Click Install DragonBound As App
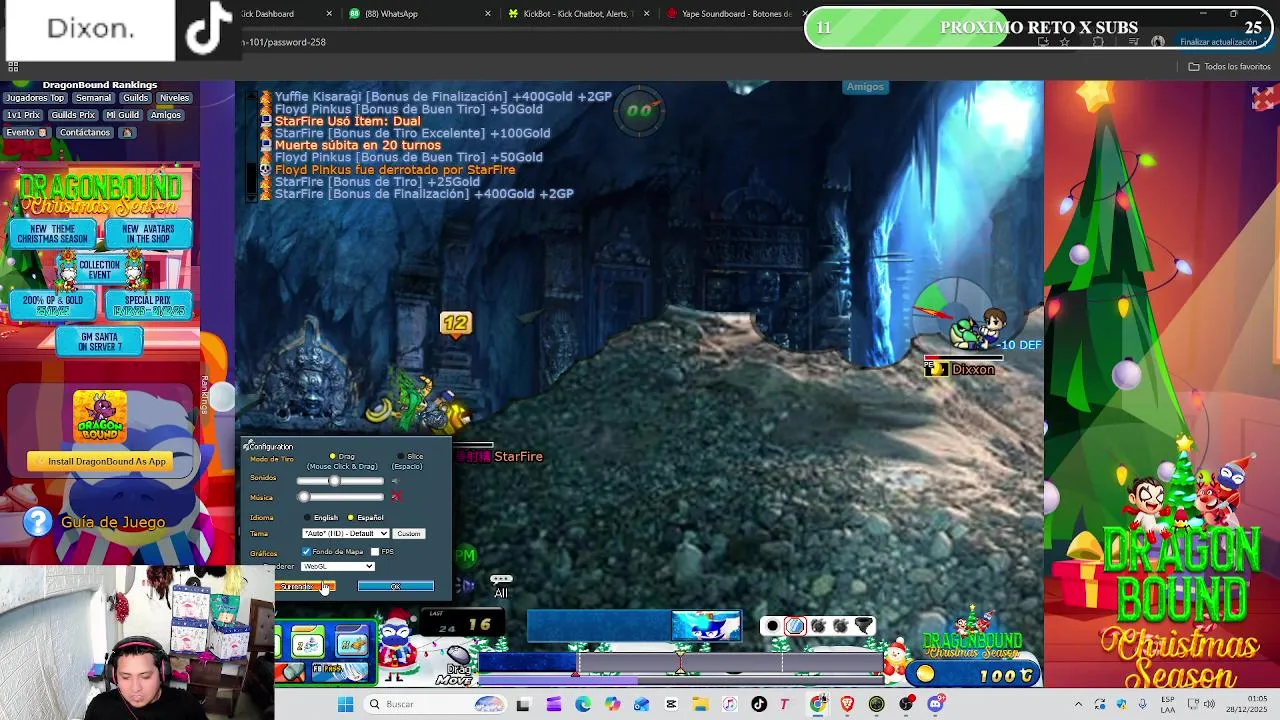The height and width of the screenshot is (720, 1280). [100, 462]
